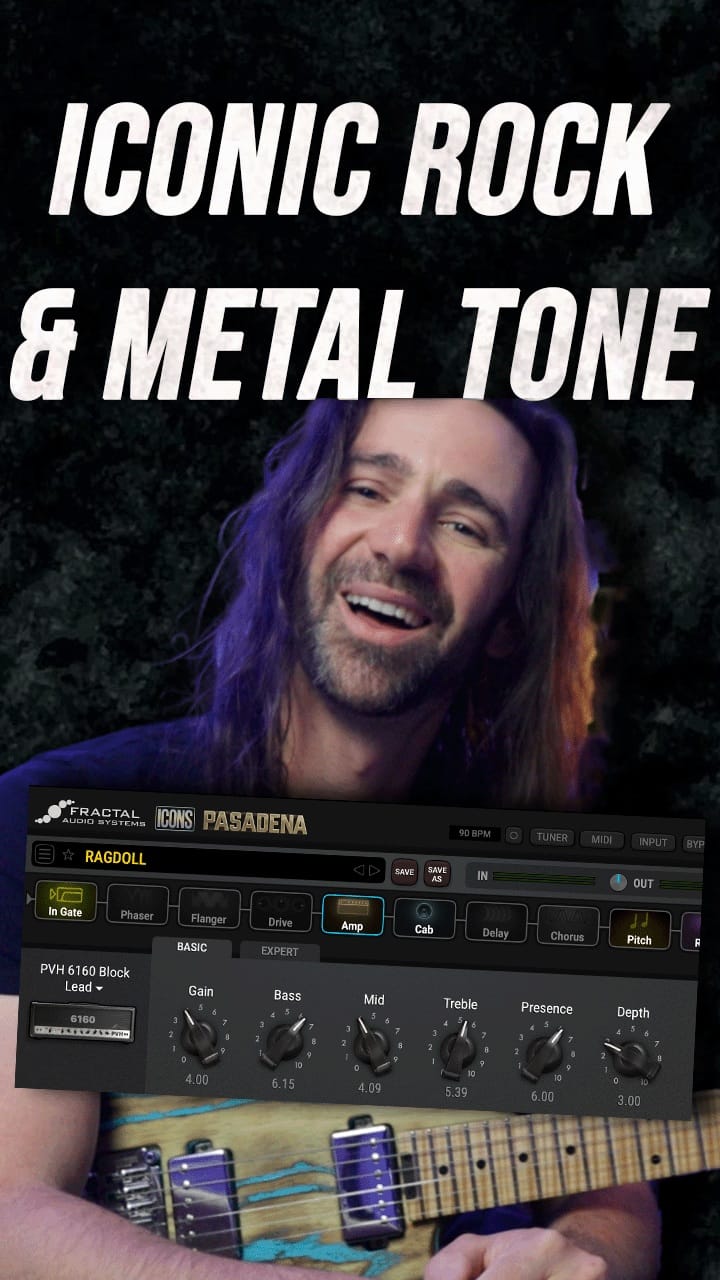Click the Gain value 4.00
Viewport: 720px width, 1280px height.
(197, 1080)
